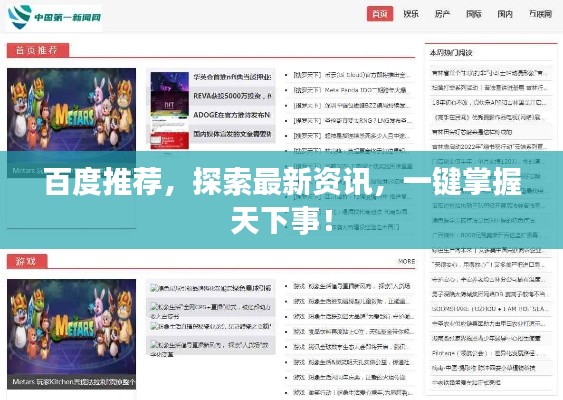Screen dimensions: 563x400
Task: Open MORE link in 游戏 section
Action: click(x=406, y=261)
